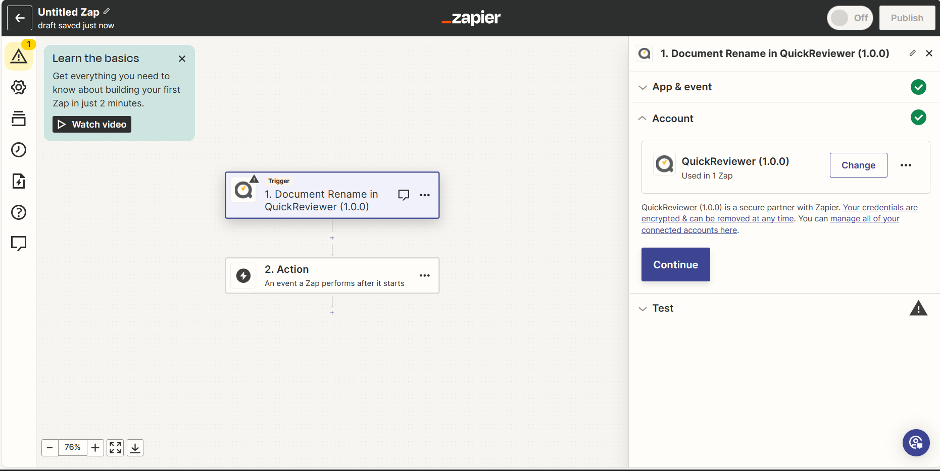The height and width of the screenshot is (472, 941).
Task: Close the Learn the basics card
Action: tap(181, 59)
